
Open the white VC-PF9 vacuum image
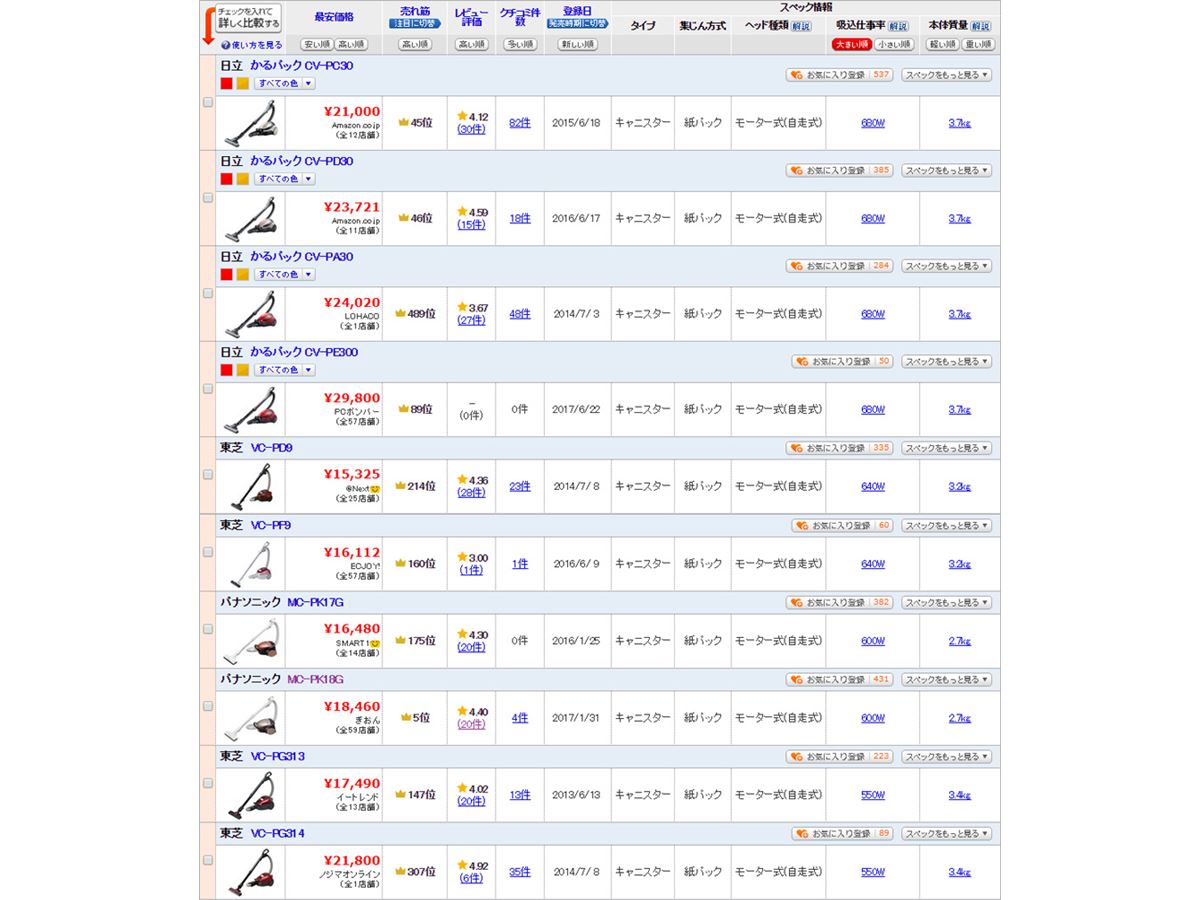[250, 564]
